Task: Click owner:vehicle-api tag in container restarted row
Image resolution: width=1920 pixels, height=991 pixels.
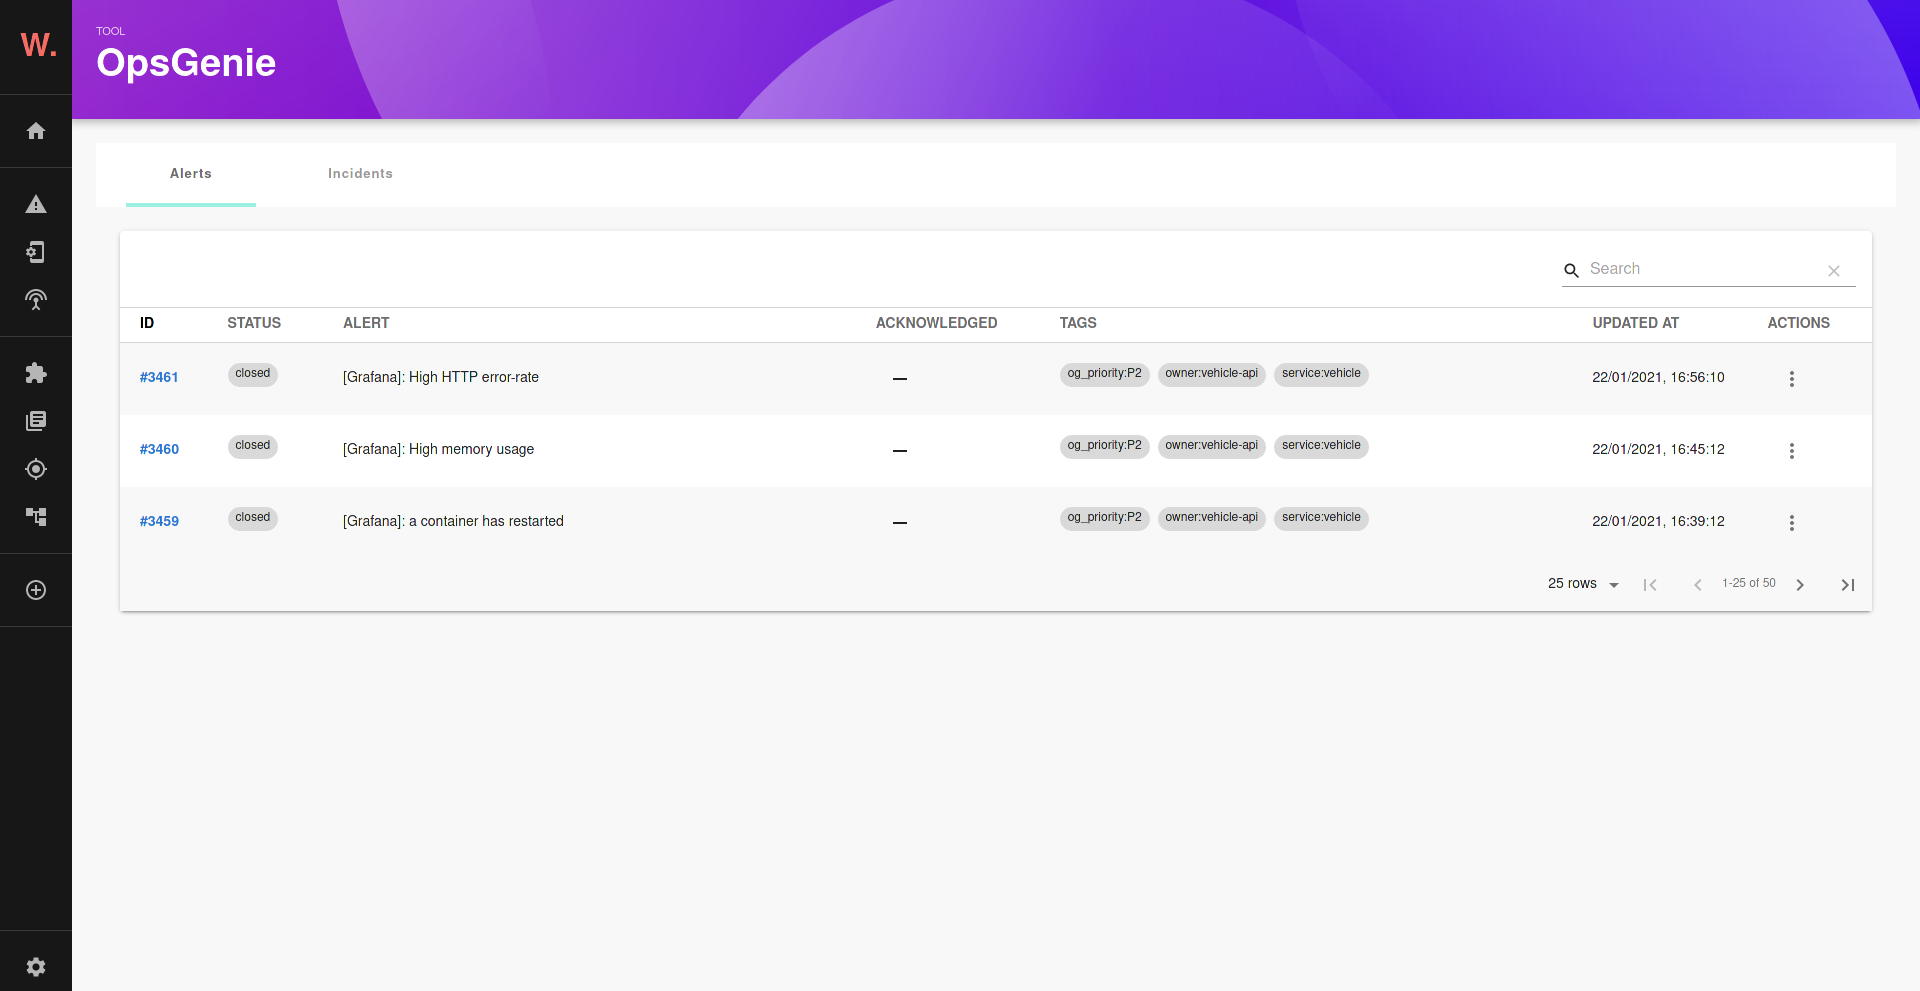Action: (x=1211, y=518)
